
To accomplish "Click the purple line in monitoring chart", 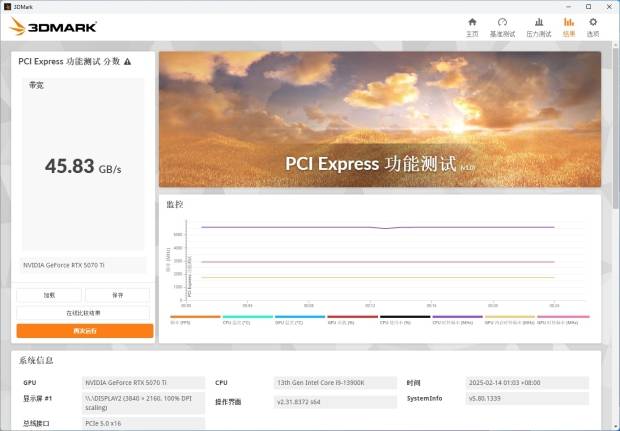I will coord(378,227).
